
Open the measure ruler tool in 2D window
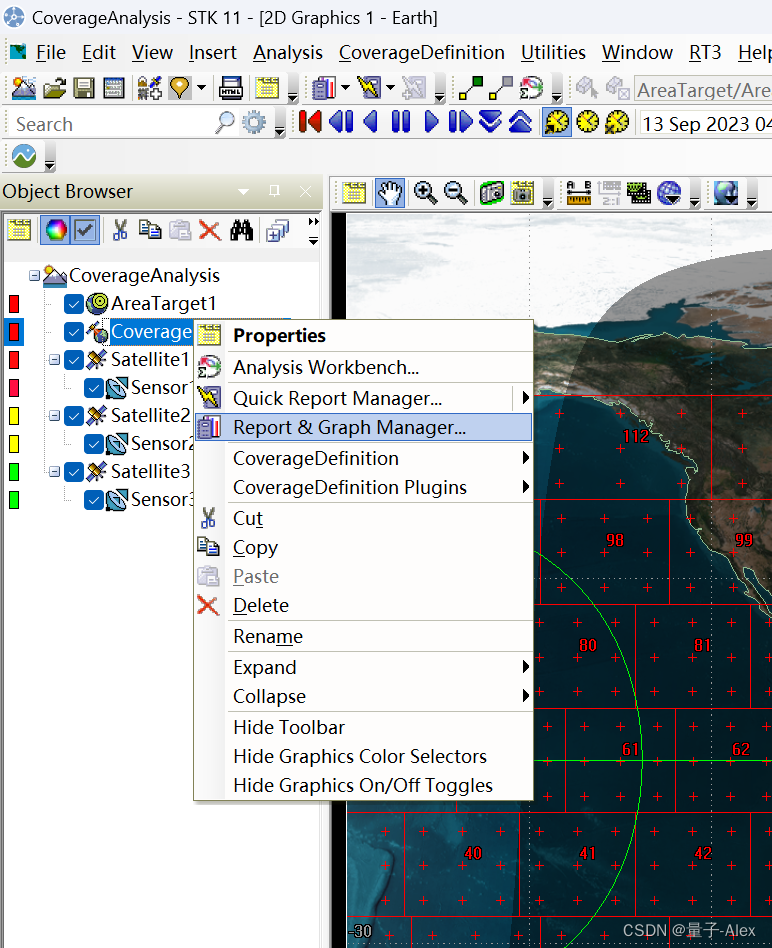coord(579,193)
